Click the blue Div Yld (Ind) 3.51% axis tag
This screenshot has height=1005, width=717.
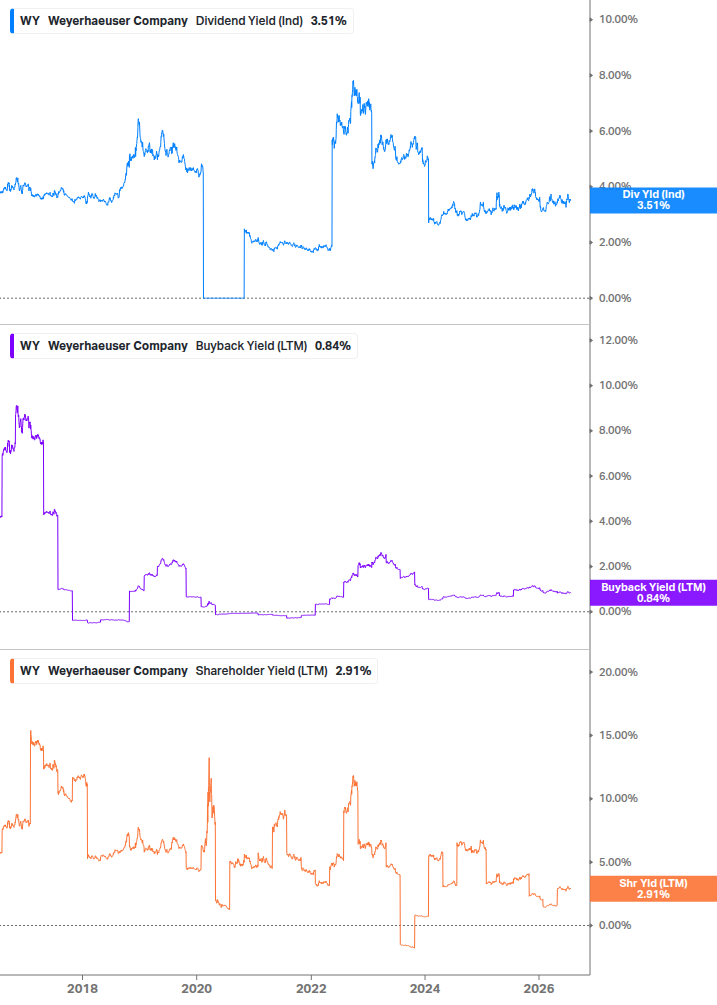pyautogui.click(x=653, y=200)
